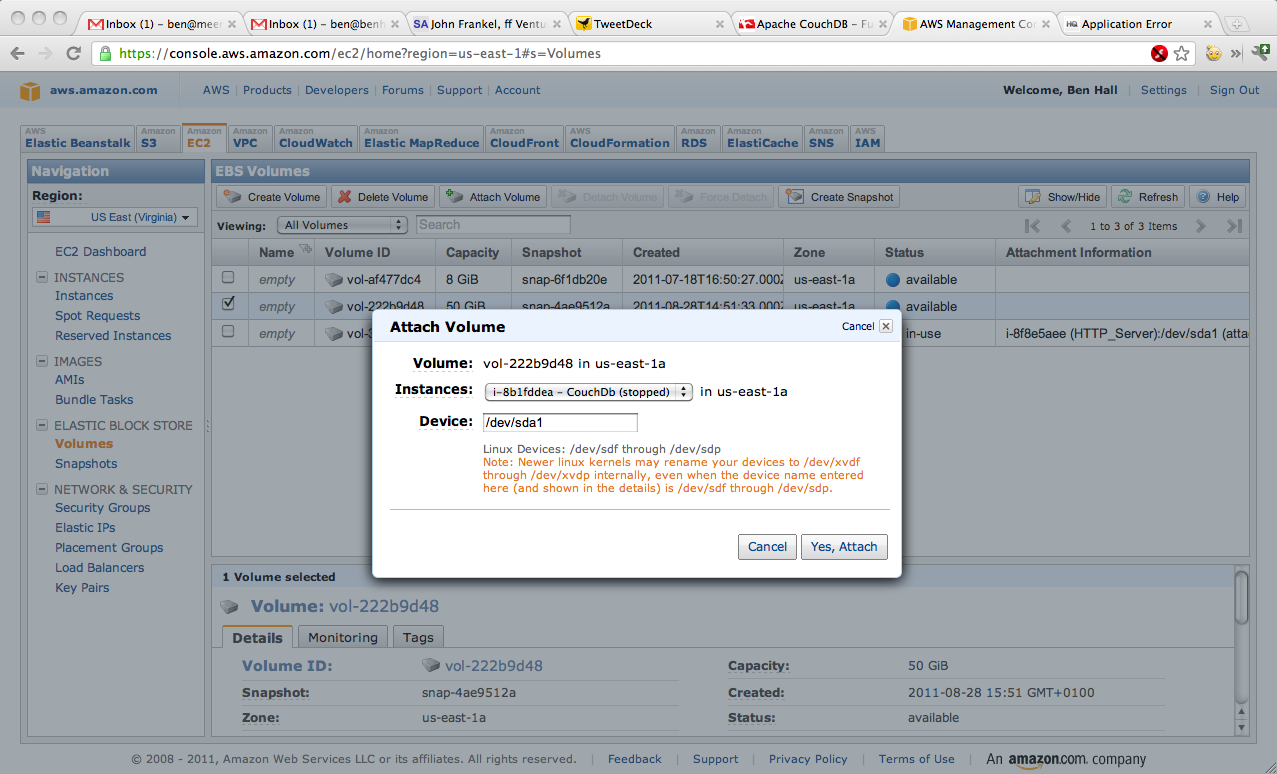Close the Attach Volume dialog X
The width and height of the screenshot is (1277, 774).
click(885, 326)
